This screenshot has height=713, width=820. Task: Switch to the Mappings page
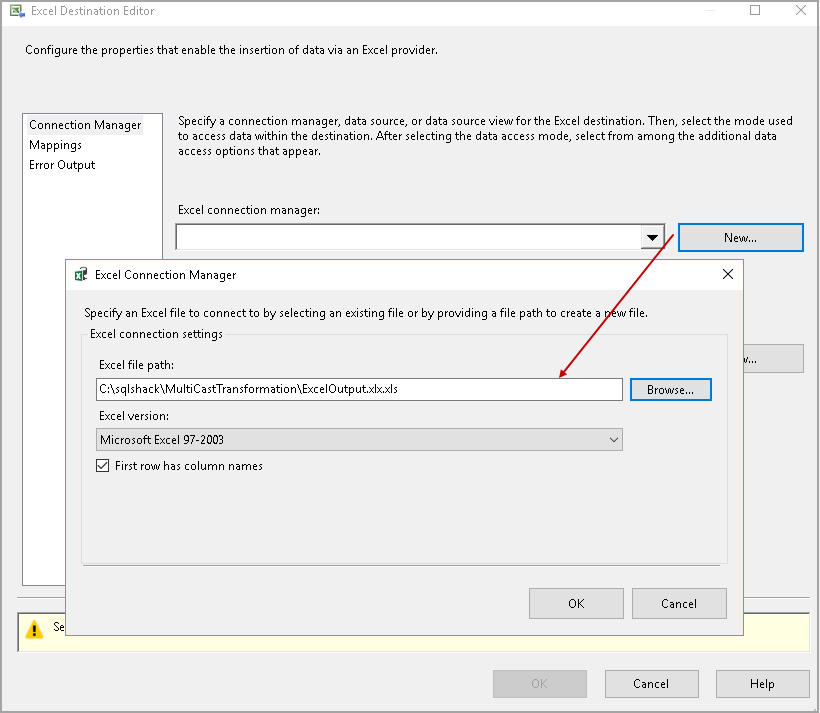(x=54, y=144)
